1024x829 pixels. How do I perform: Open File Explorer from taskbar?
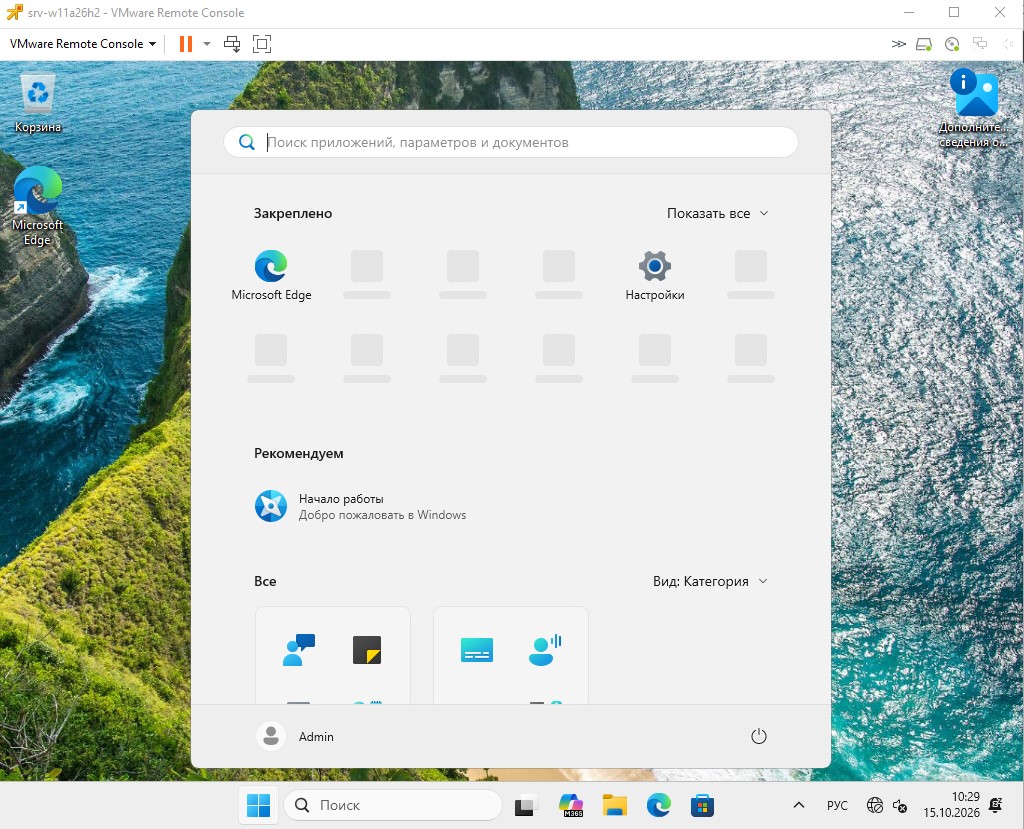click(x=615, y=805)
